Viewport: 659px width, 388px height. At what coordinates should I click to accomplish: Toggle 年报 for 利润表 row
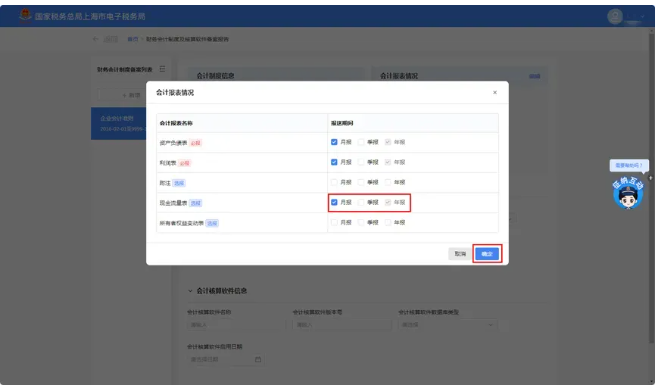tap(388, 162)
